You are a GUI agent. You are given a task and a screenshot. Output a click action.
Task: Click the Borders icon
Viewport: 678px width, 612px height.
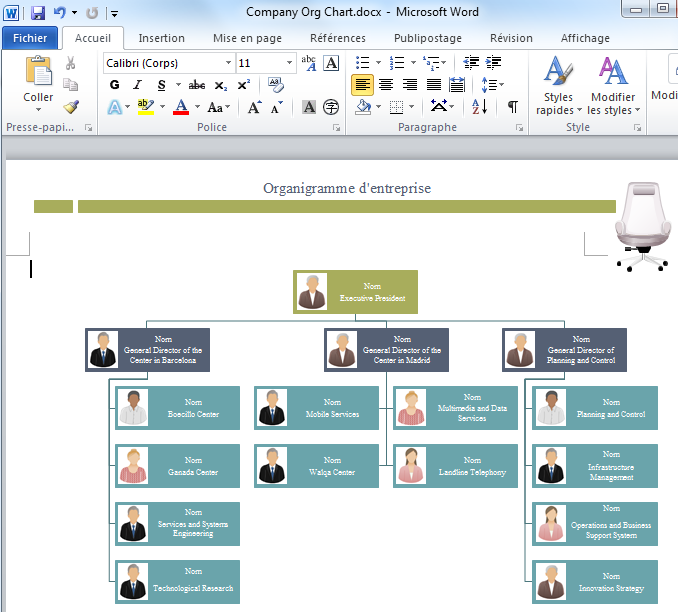click(397, 107)
